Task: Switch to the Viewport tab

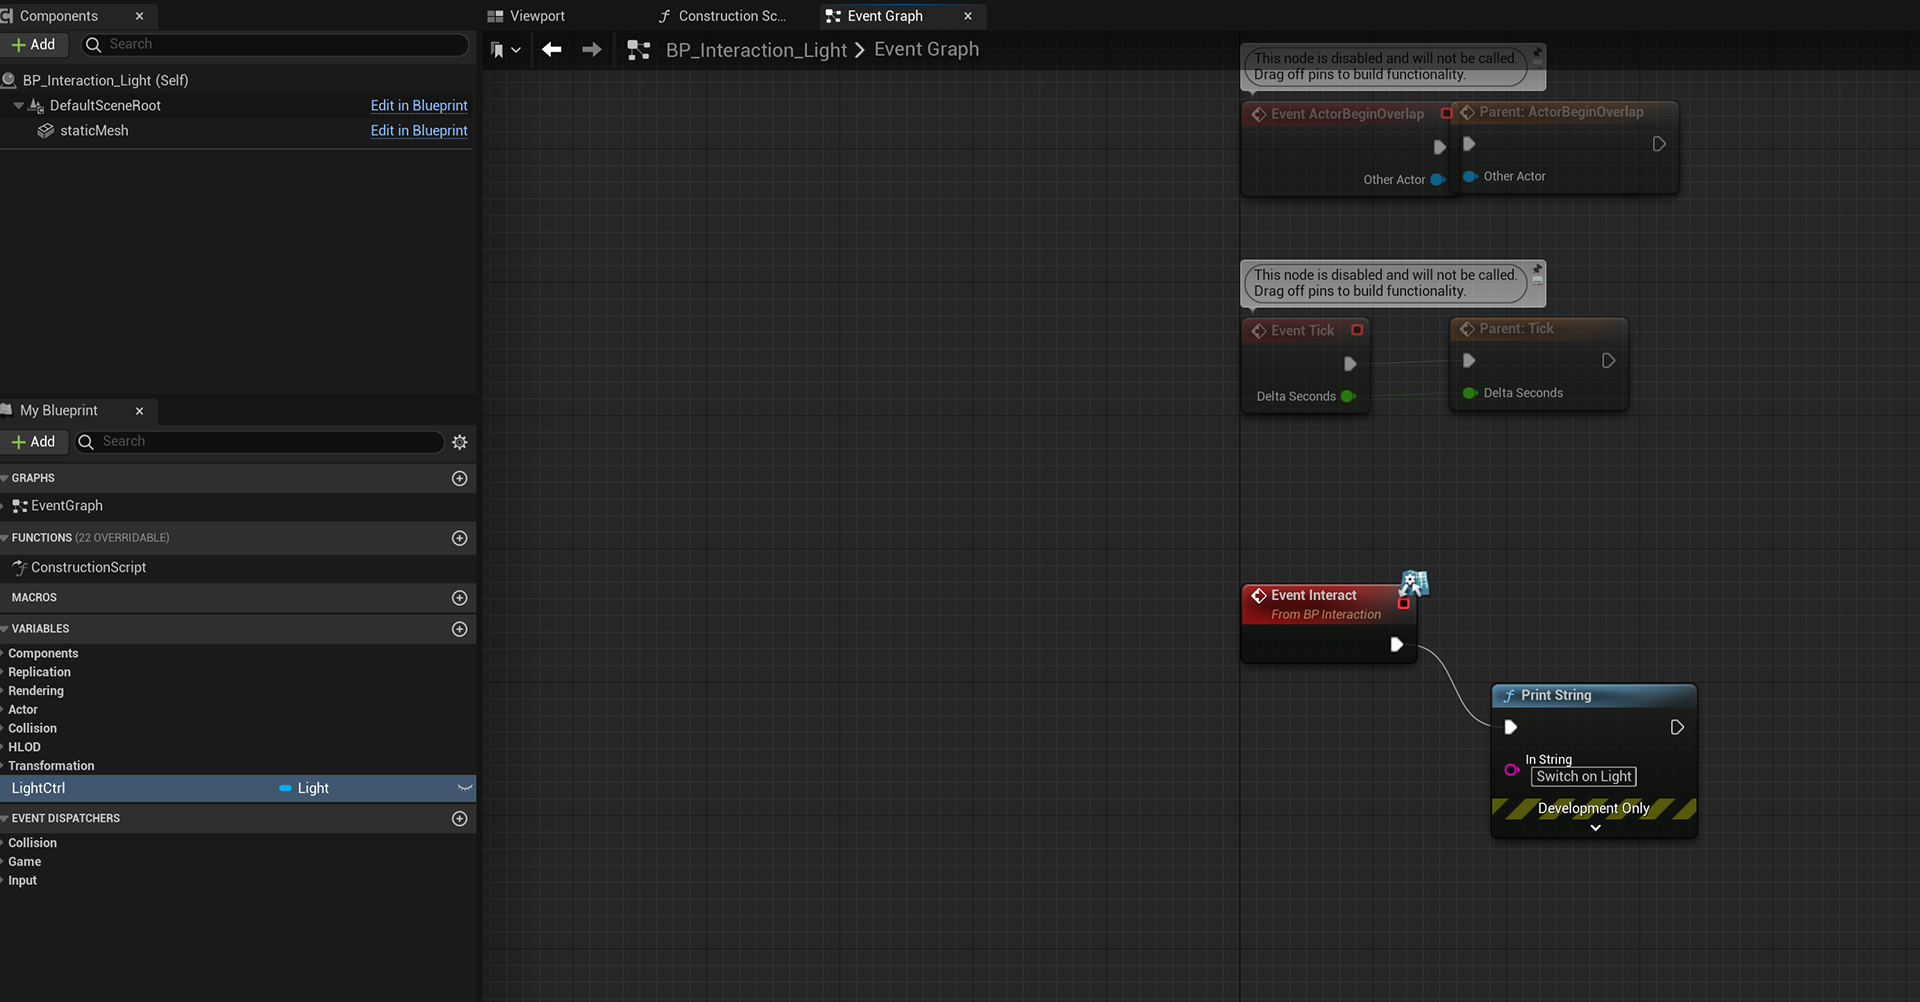Action: click(x=526, y=16)
